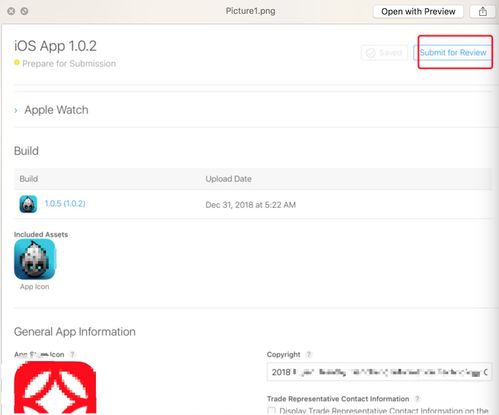
Task: Click the Submit for Review button
Action: coord(453,53)
